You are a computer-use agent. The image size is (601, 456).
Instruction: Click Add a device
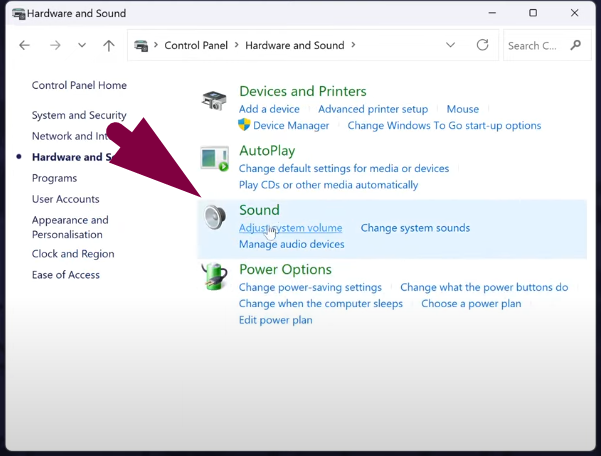coord(269,109)
